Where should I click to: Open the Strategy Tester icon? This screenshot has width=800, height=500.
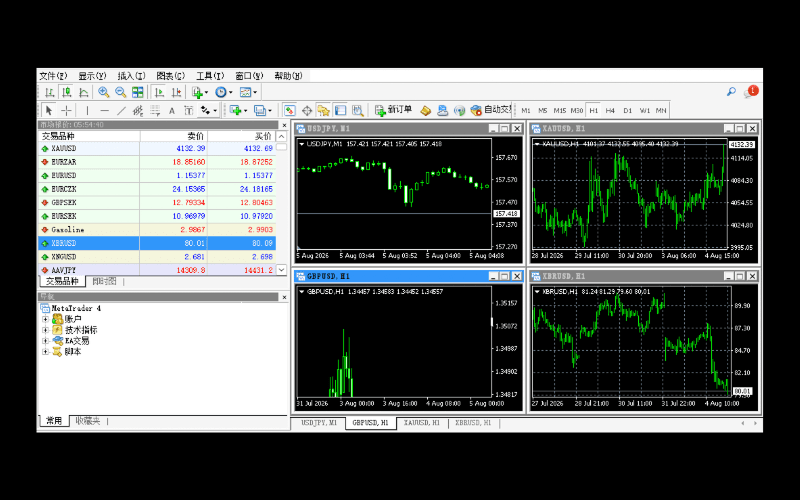point(358,110)
